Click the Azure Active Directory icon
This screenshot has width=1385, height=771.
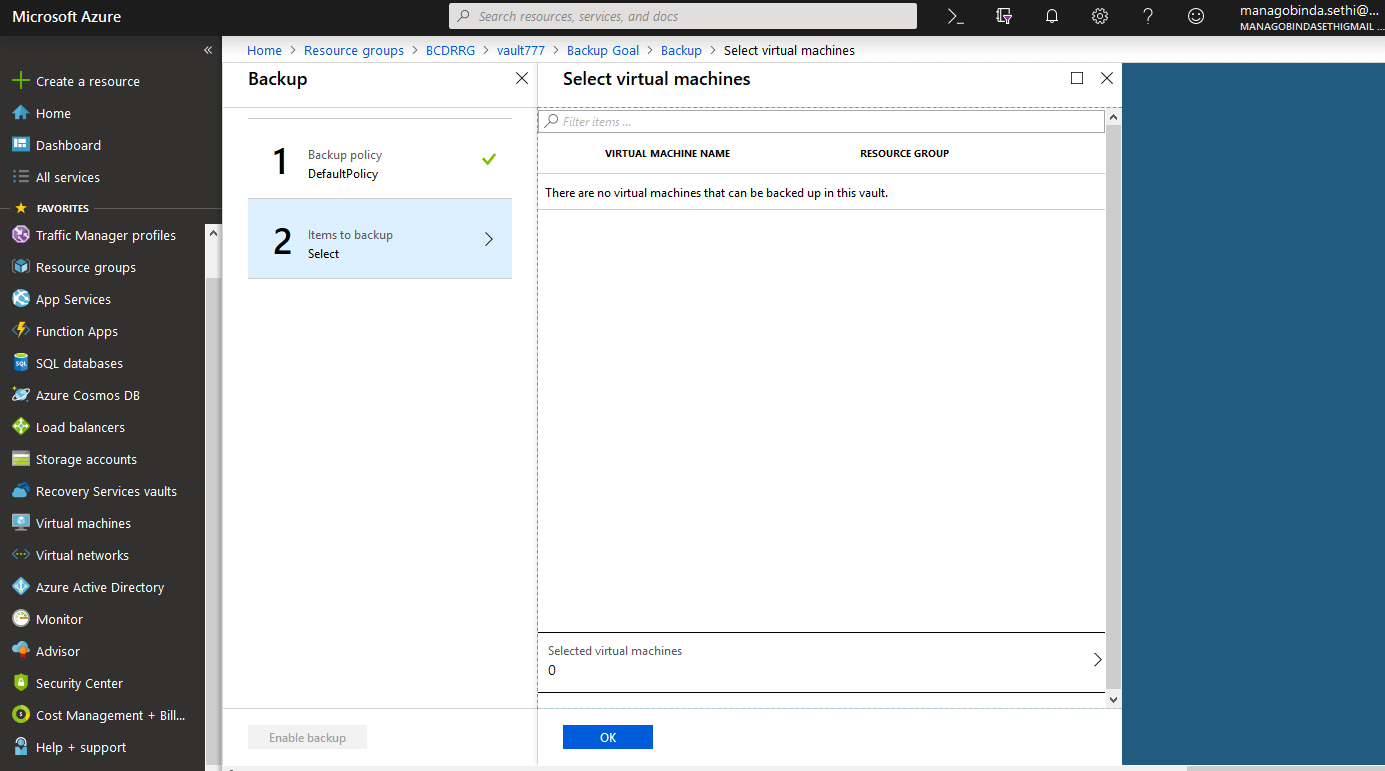(x=20, y=587)
